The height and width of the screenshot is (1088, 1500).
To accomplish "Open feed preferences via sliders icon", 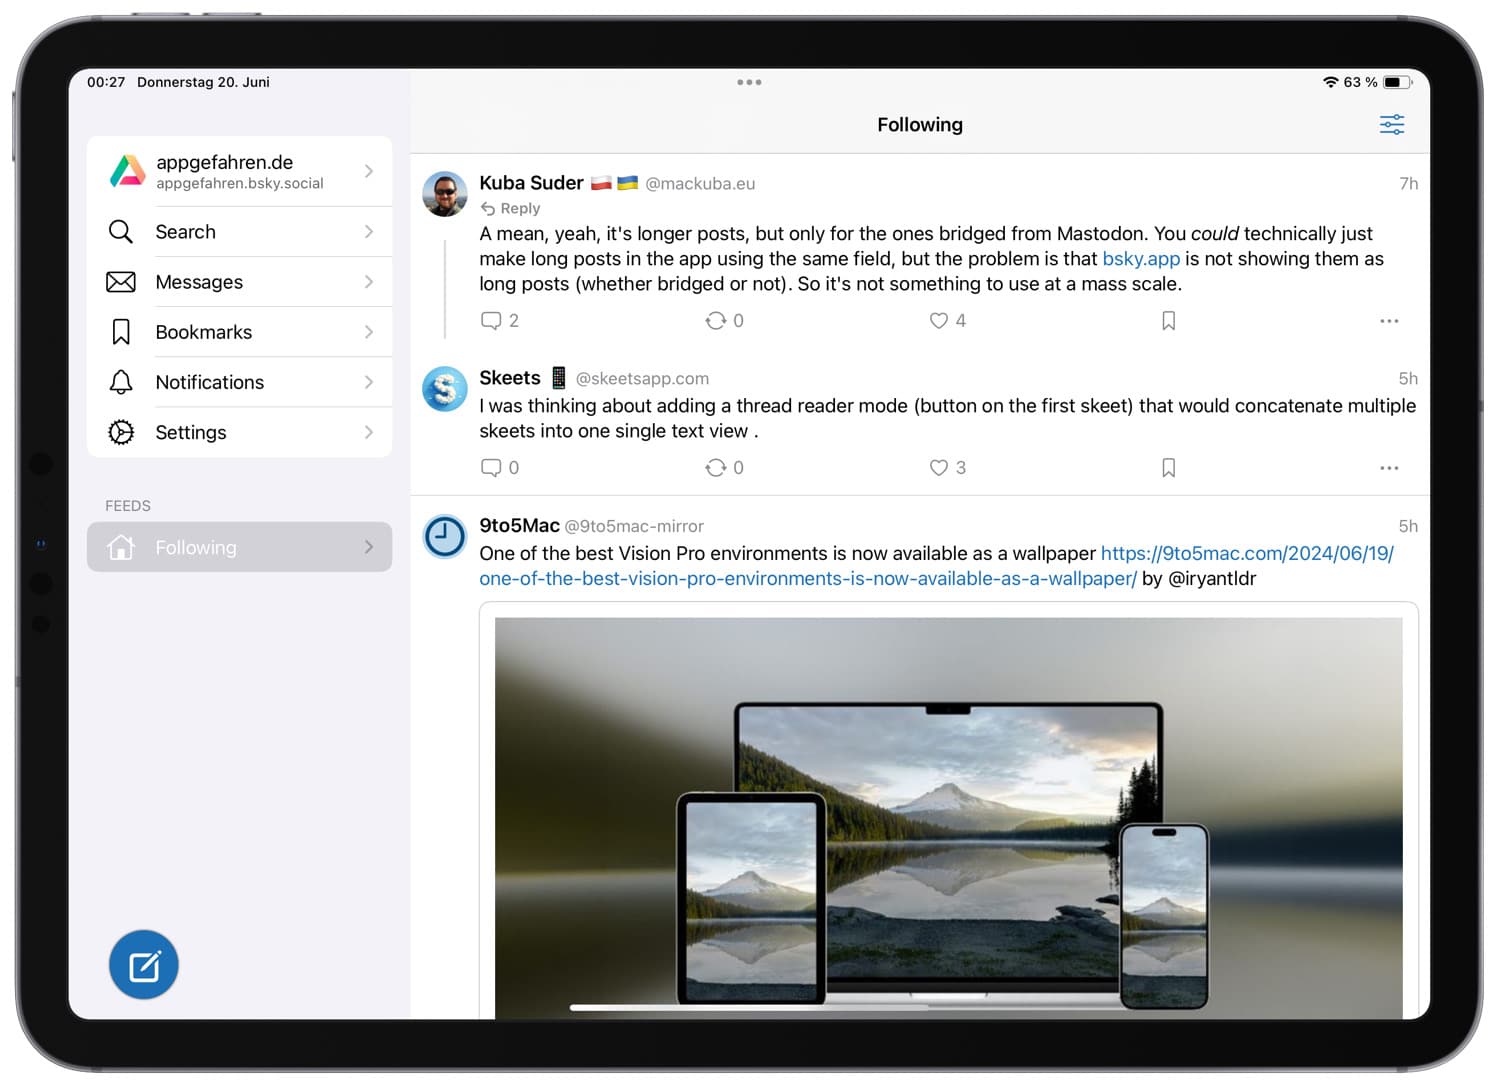I will pos(1391,124).
